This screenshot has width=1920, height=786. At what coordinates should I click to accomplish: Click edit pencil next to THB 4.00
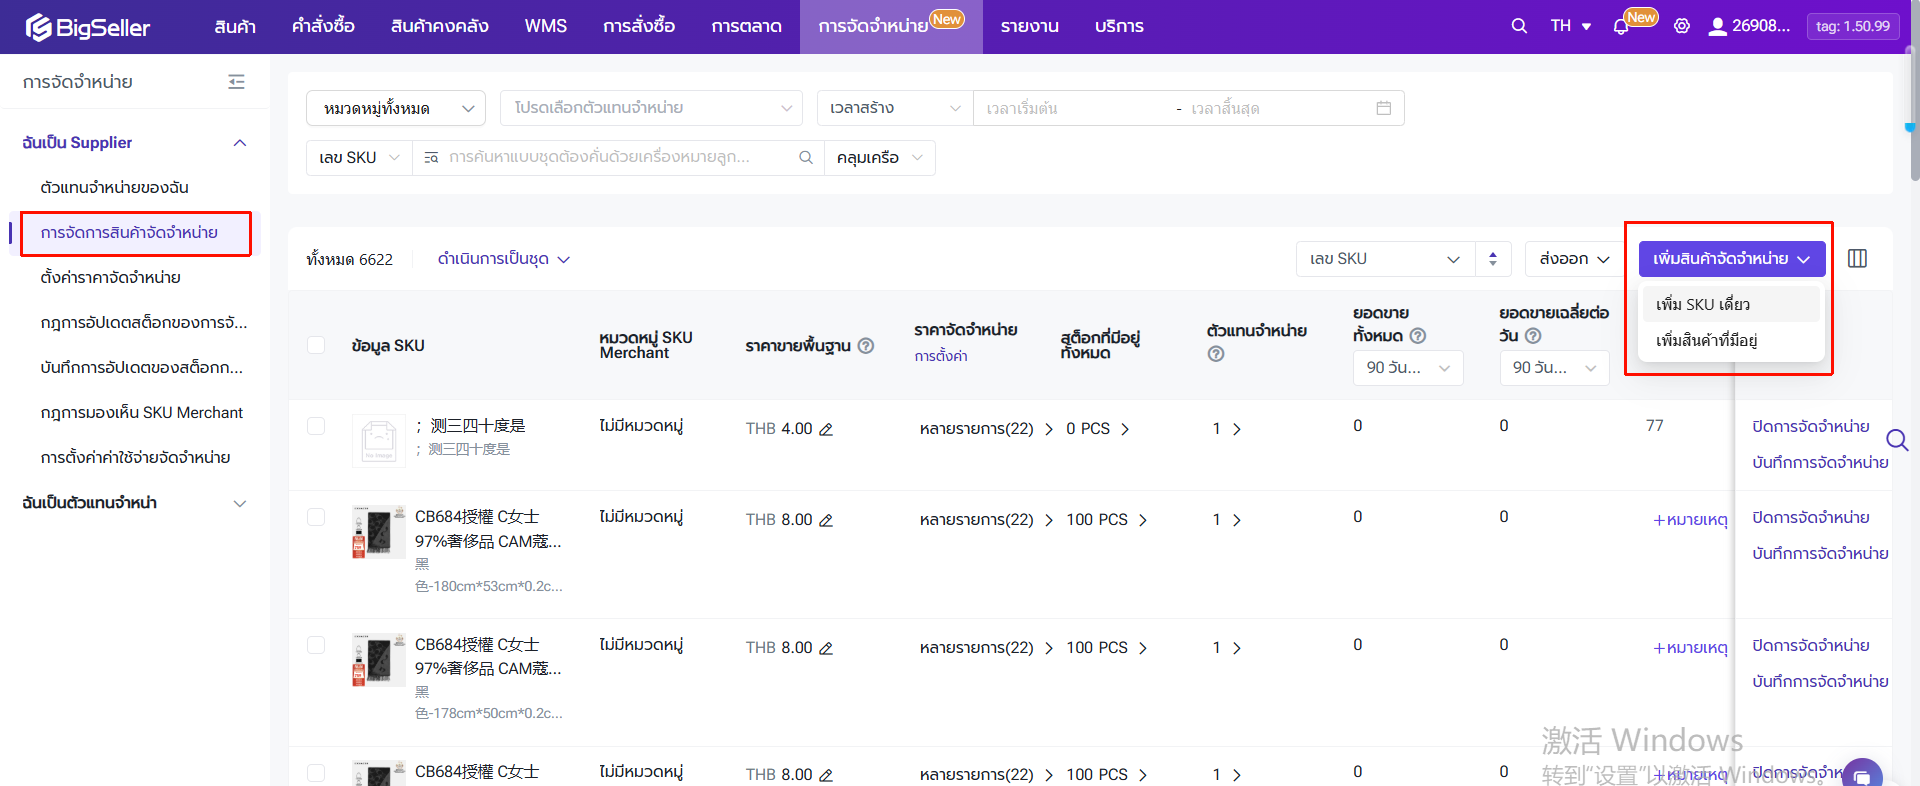click(x=826, y=430)
